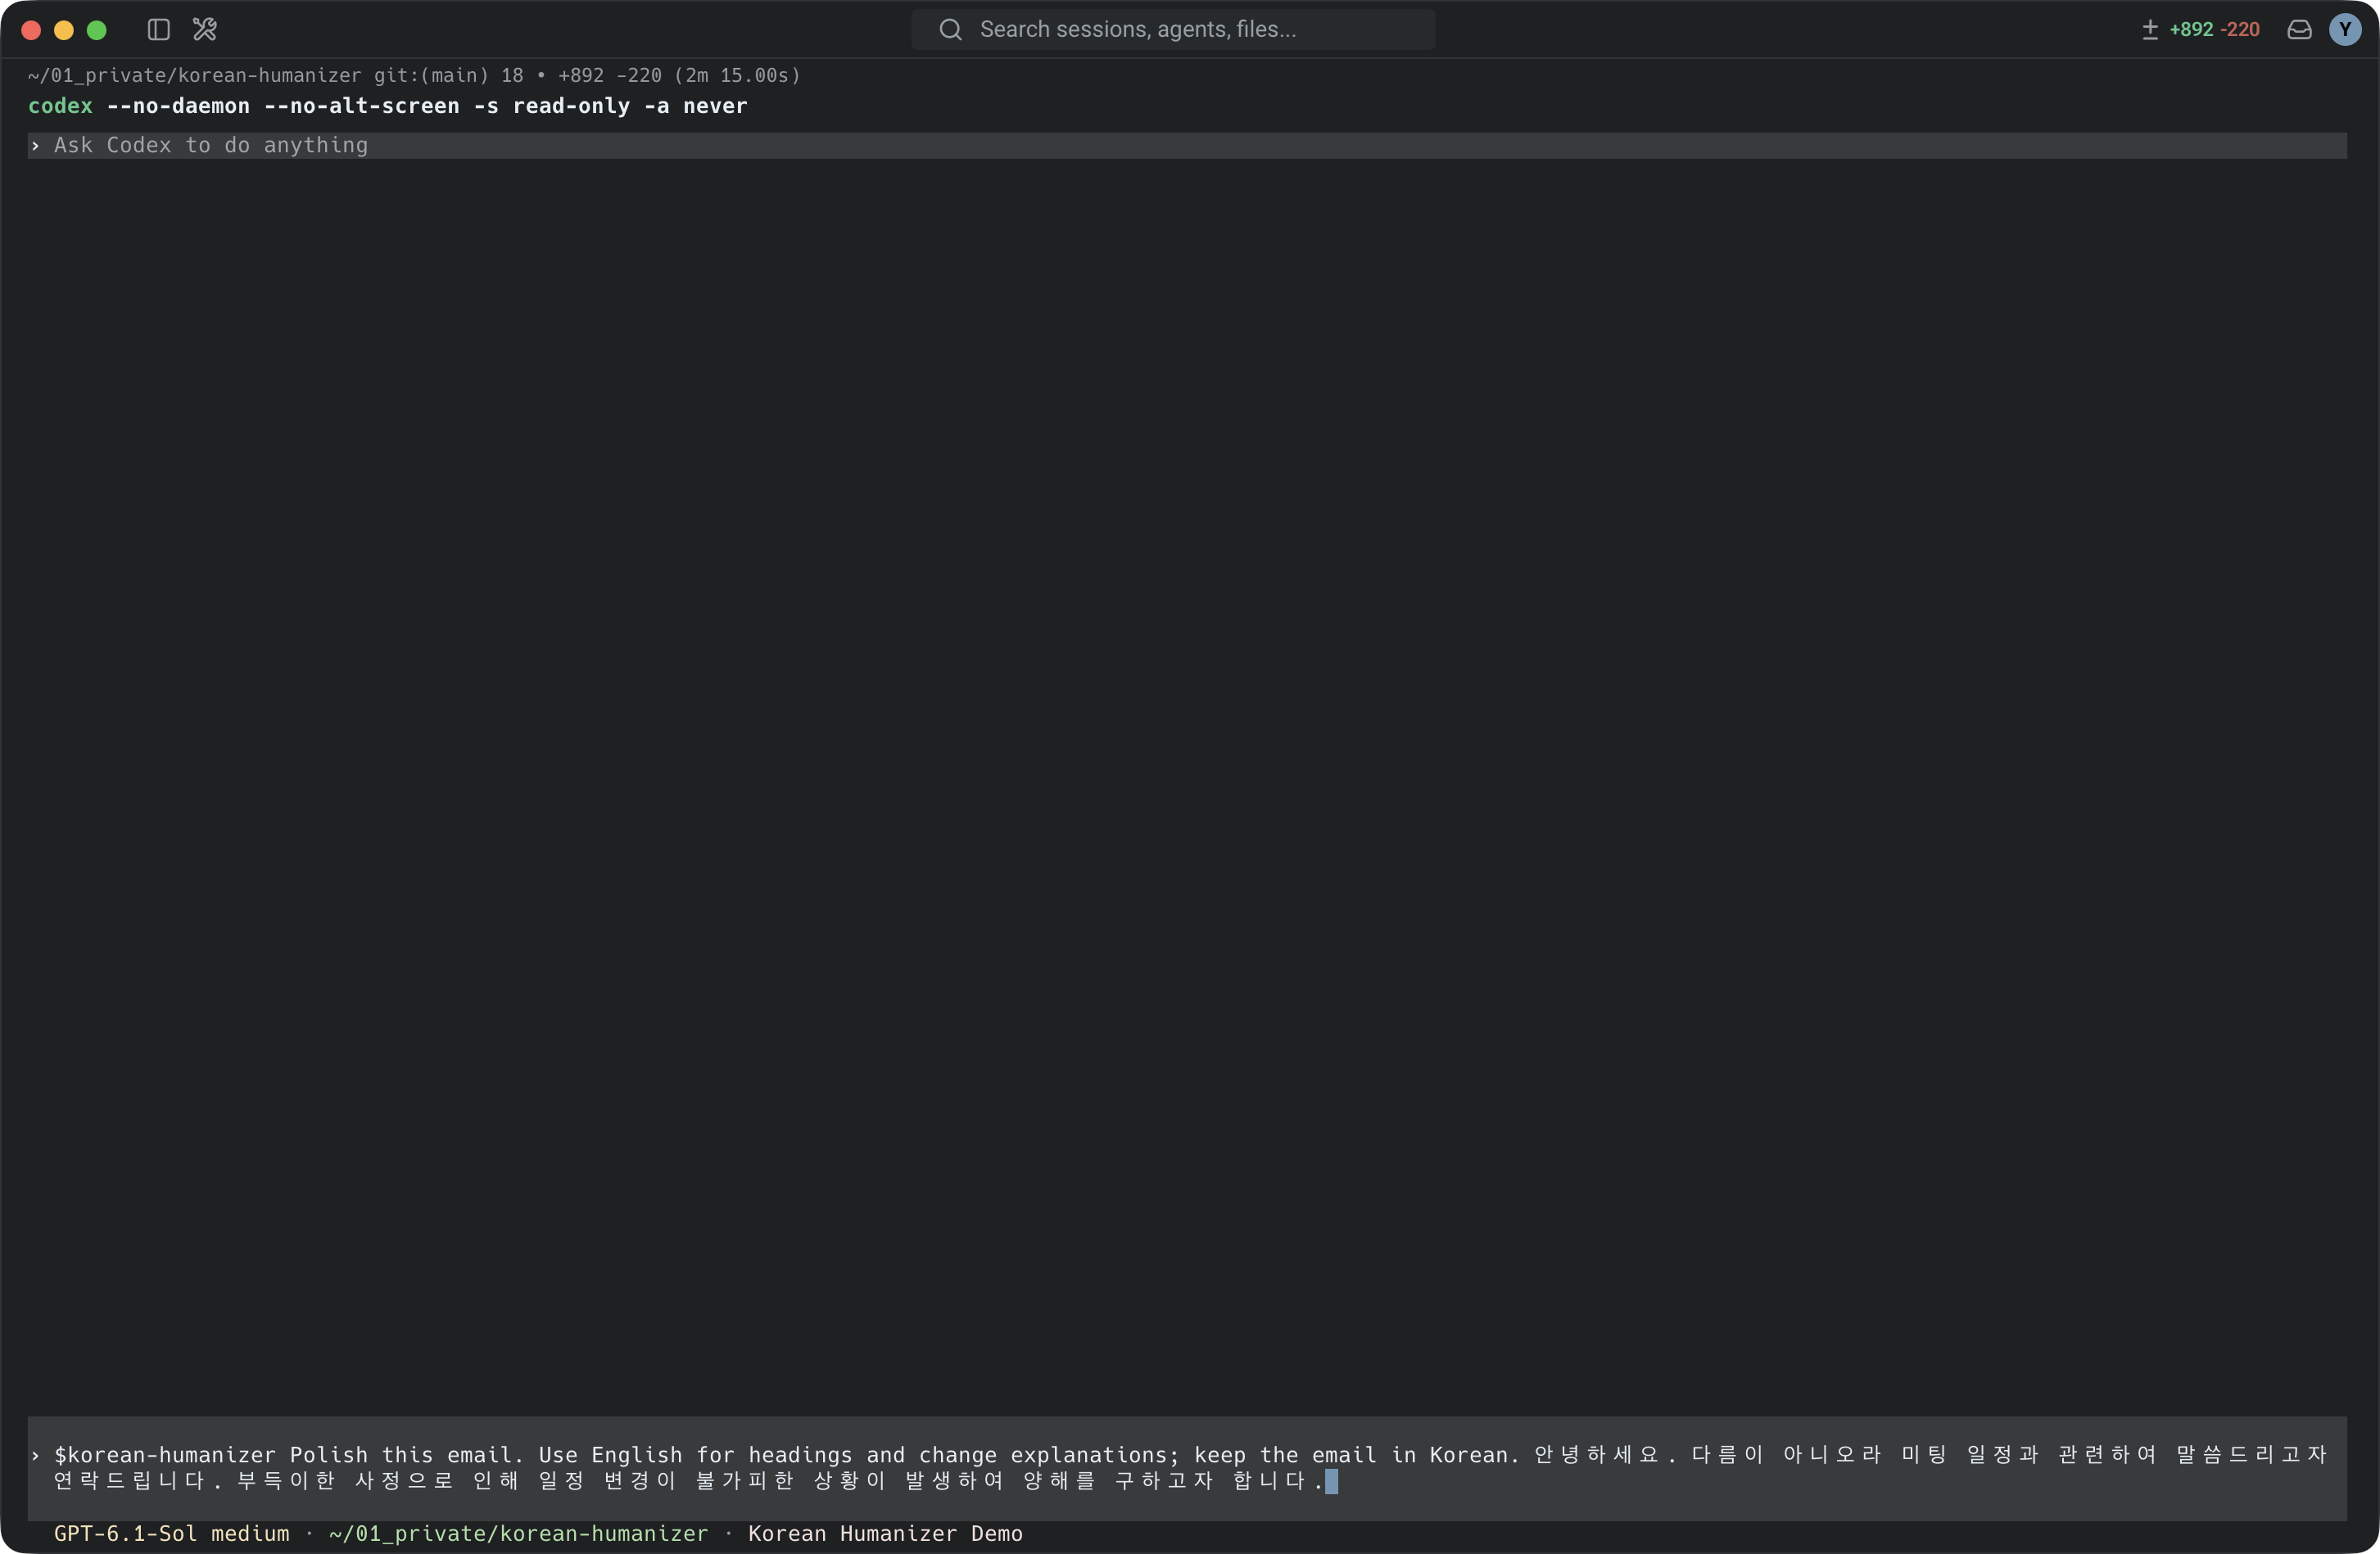2380x1554 pixels.
Task: Click the GPT-6.1-Sol medium model label
Action: pos(172,1533)
